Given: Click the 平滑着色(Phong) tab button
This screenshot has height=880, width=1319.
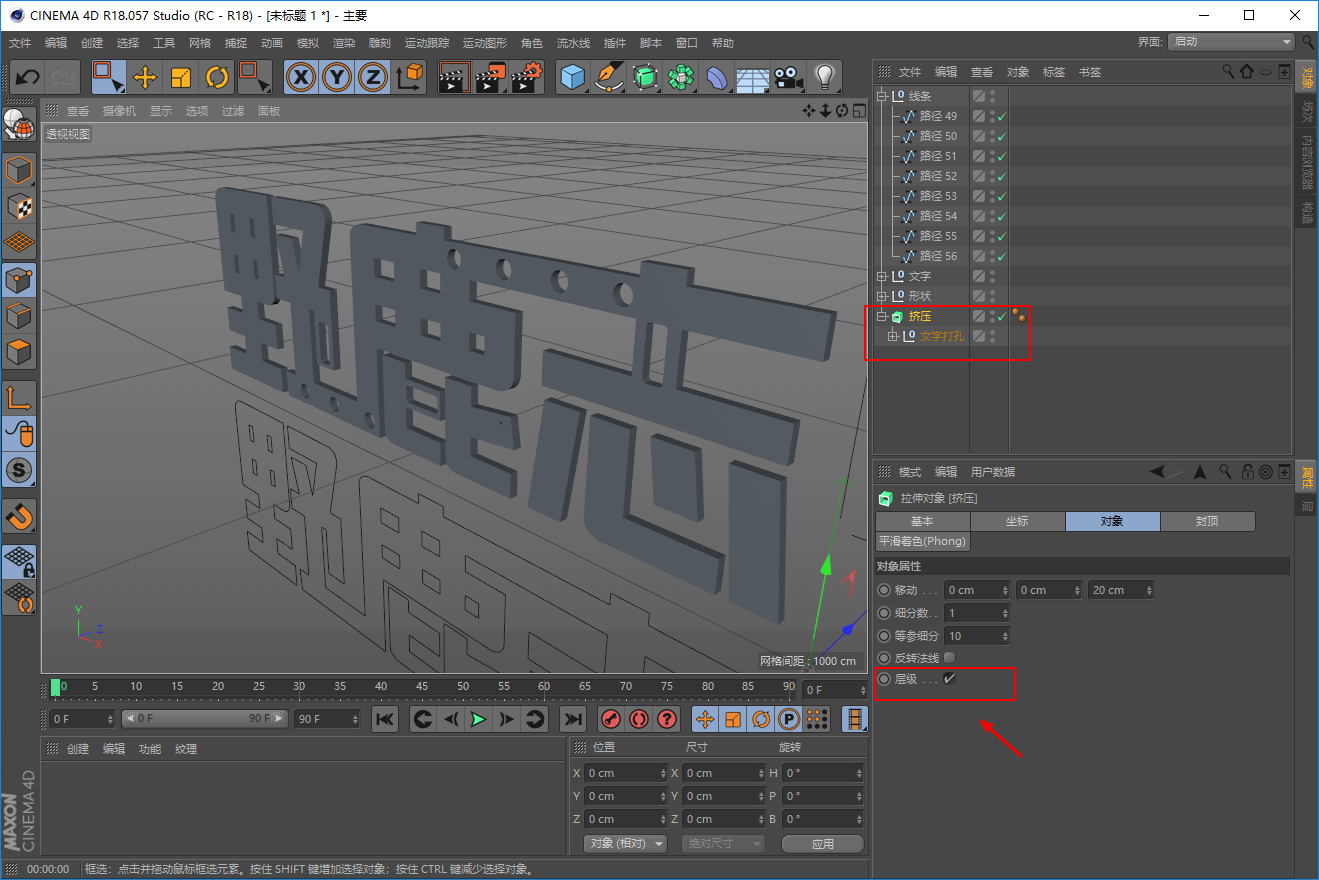Looking at the screenshot, I should pos(922,541).
